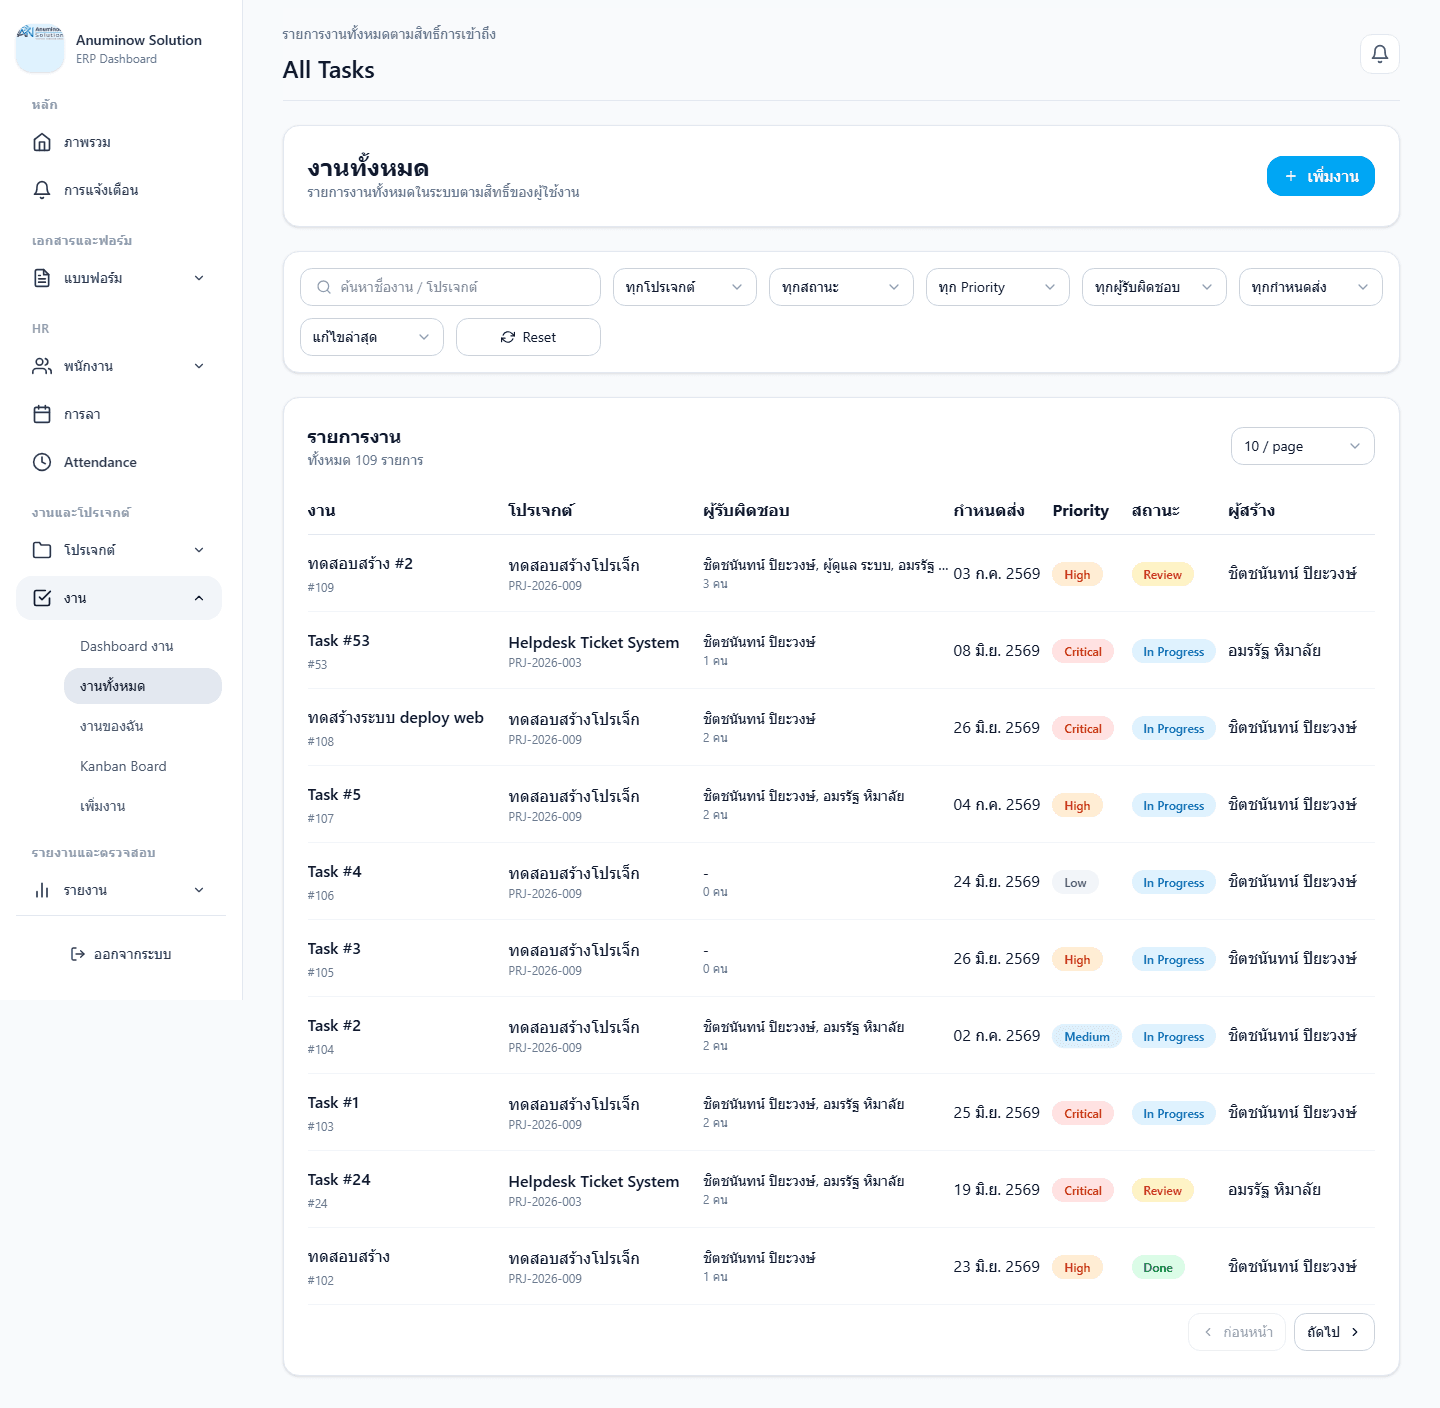Go to next page with ถัดไป
1440x1408 pixels.
[x=1334, y=1332]
